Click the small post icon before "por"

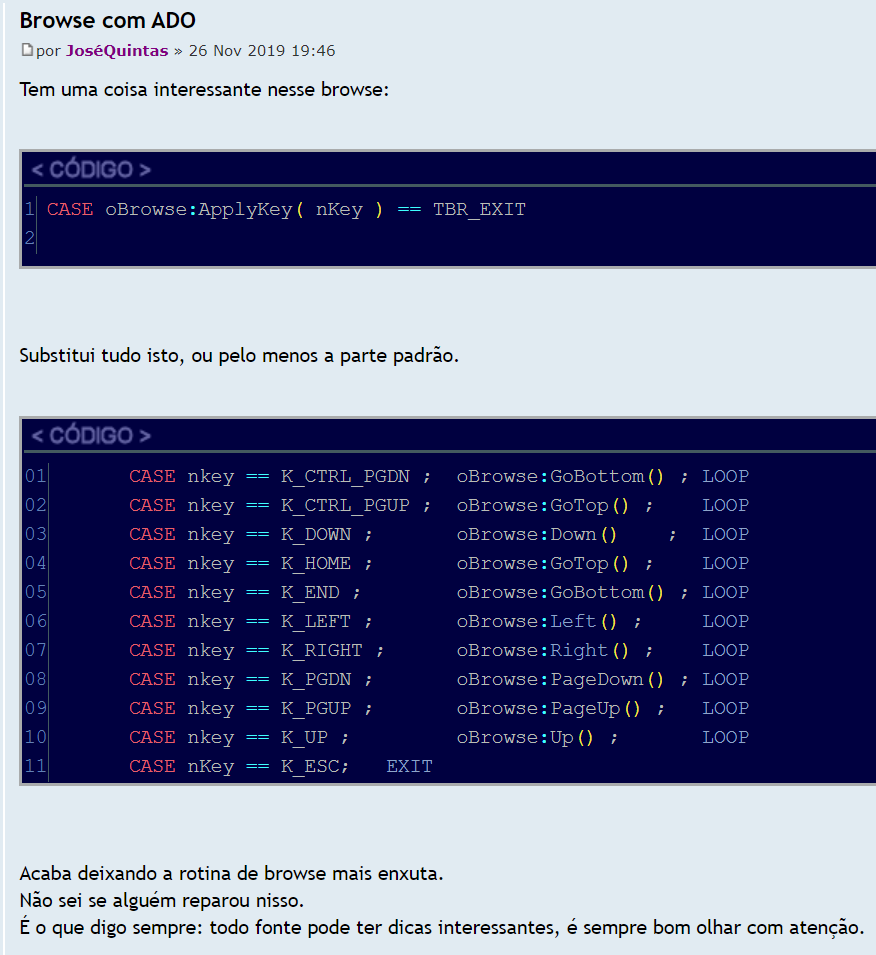tap(27, 50)
